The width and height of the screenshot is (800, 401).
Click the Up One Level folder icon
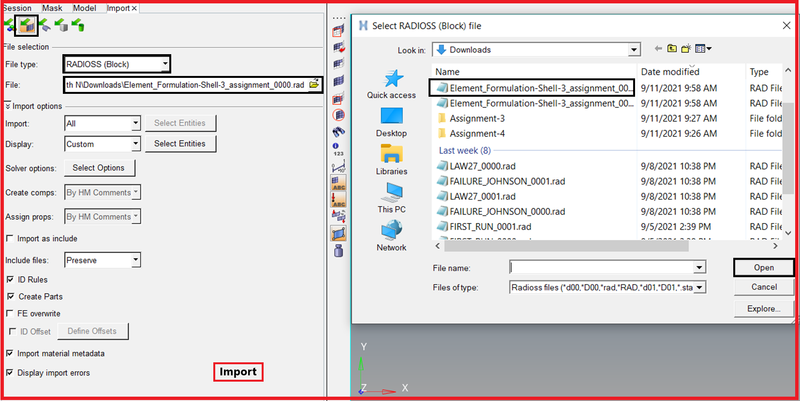pos(672,48)
